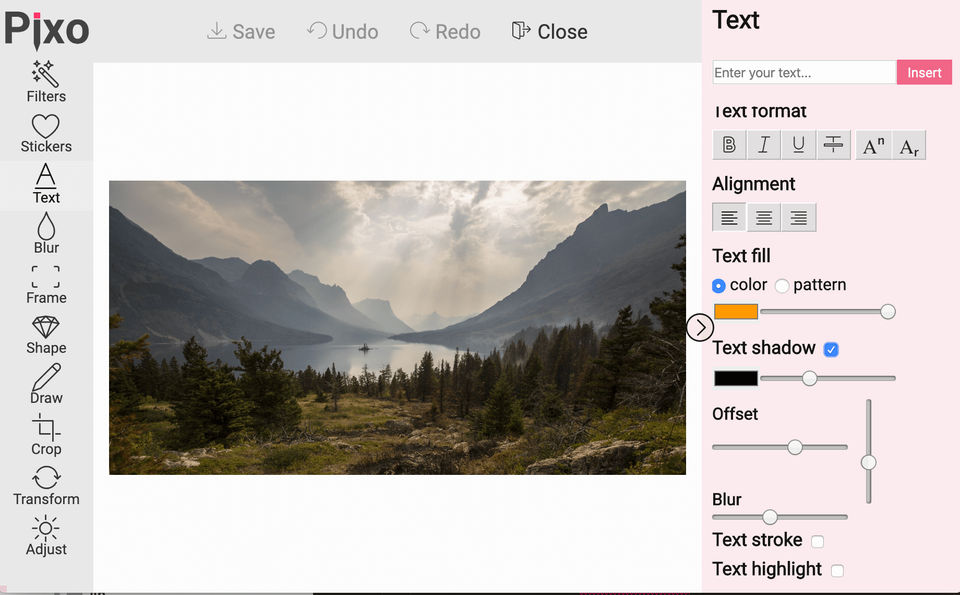Select the Blur tool
This screenshot has width=960, height=595.
[46, 234]
